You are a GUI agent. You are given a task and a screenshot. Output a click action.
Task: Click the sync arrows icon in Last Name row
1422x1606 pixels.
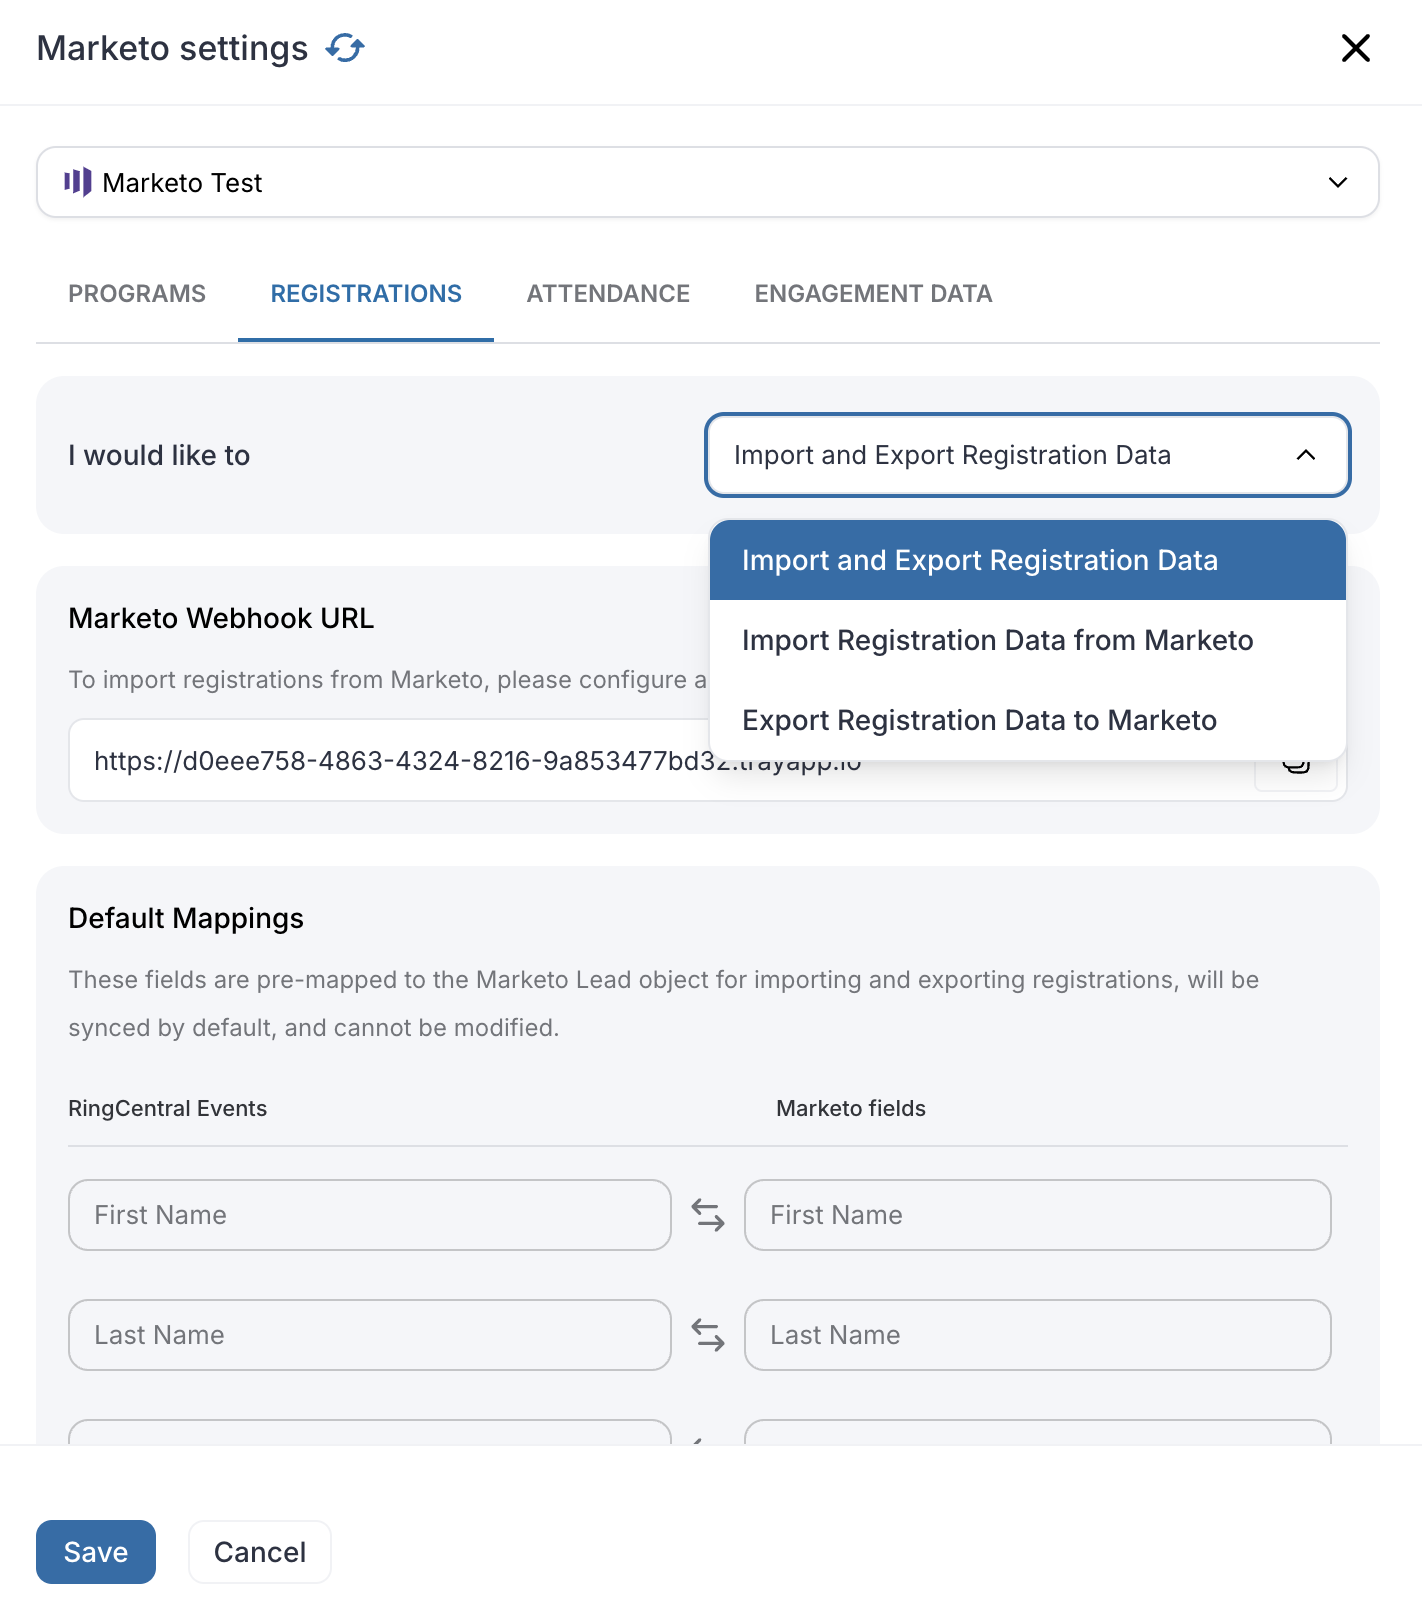point(708,1335)
